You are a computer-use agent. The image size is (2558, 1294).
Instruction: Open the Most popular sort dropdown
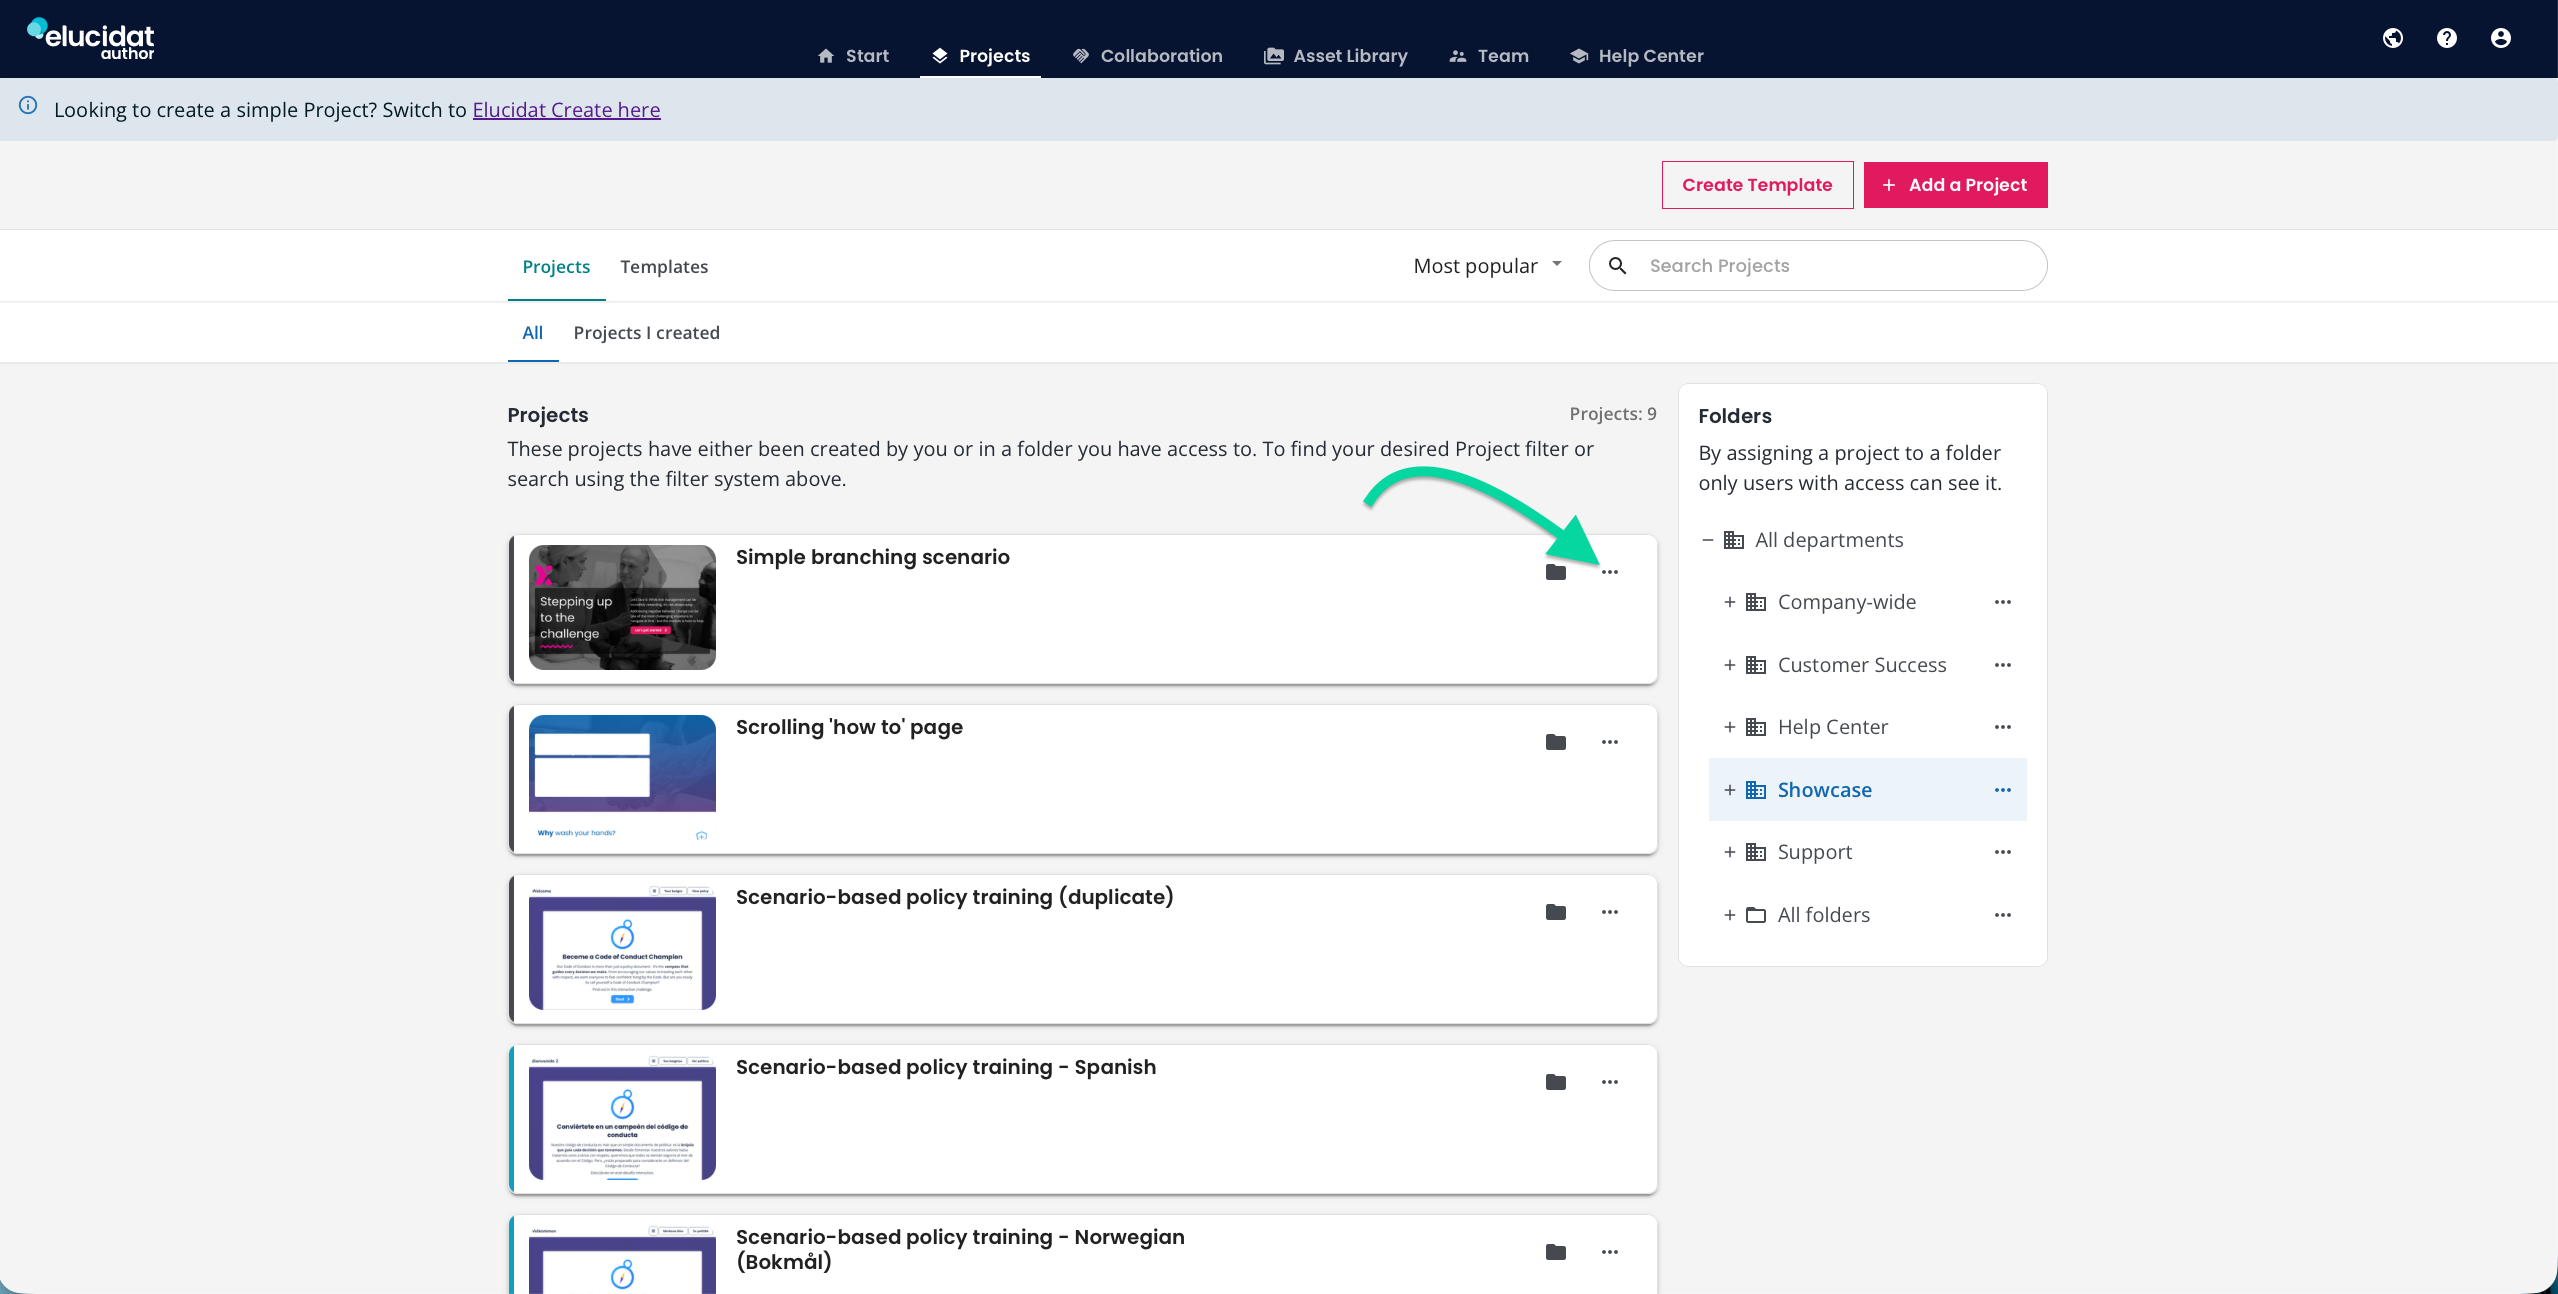tap(1487, 266)
